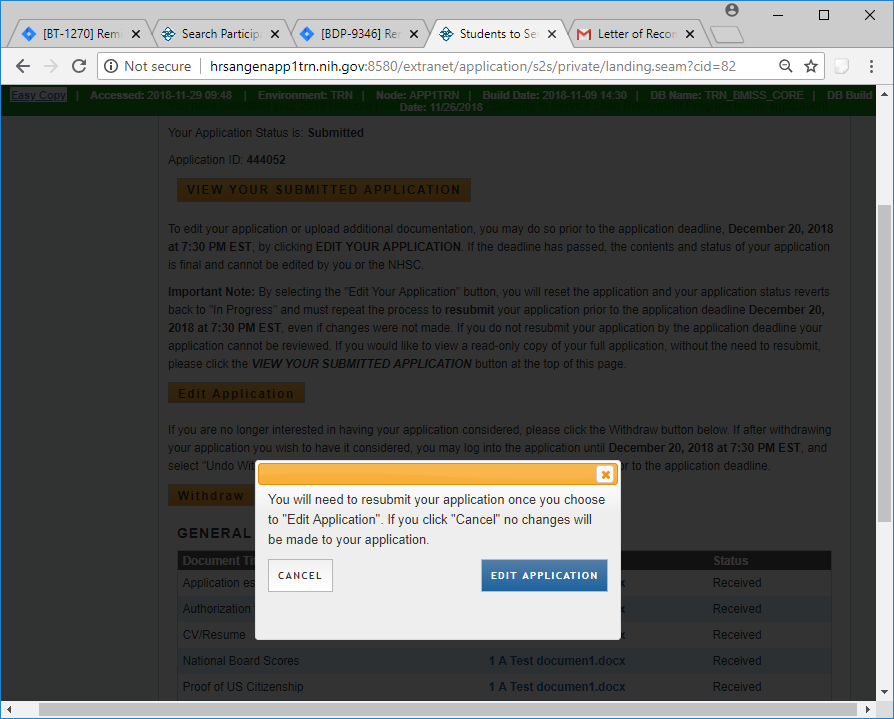
Task: Click the extension icon beside the bookmark star
Action: click(x=841, y=66)
